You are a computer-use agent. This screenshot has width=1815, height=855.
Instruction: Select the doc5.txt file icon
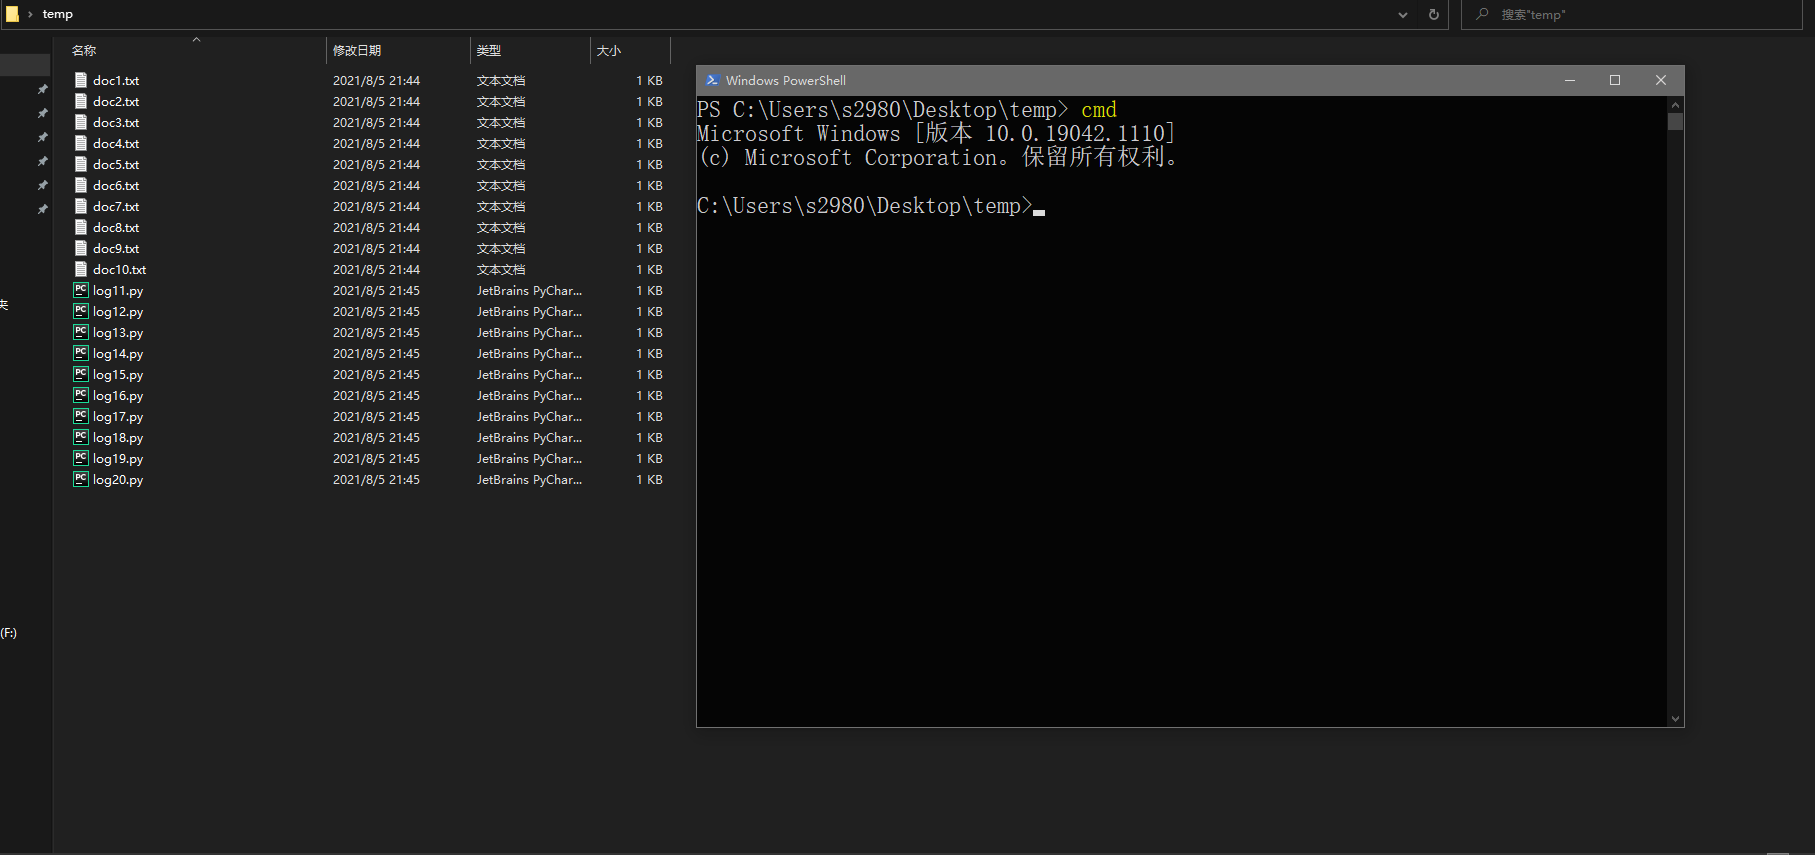81,164
